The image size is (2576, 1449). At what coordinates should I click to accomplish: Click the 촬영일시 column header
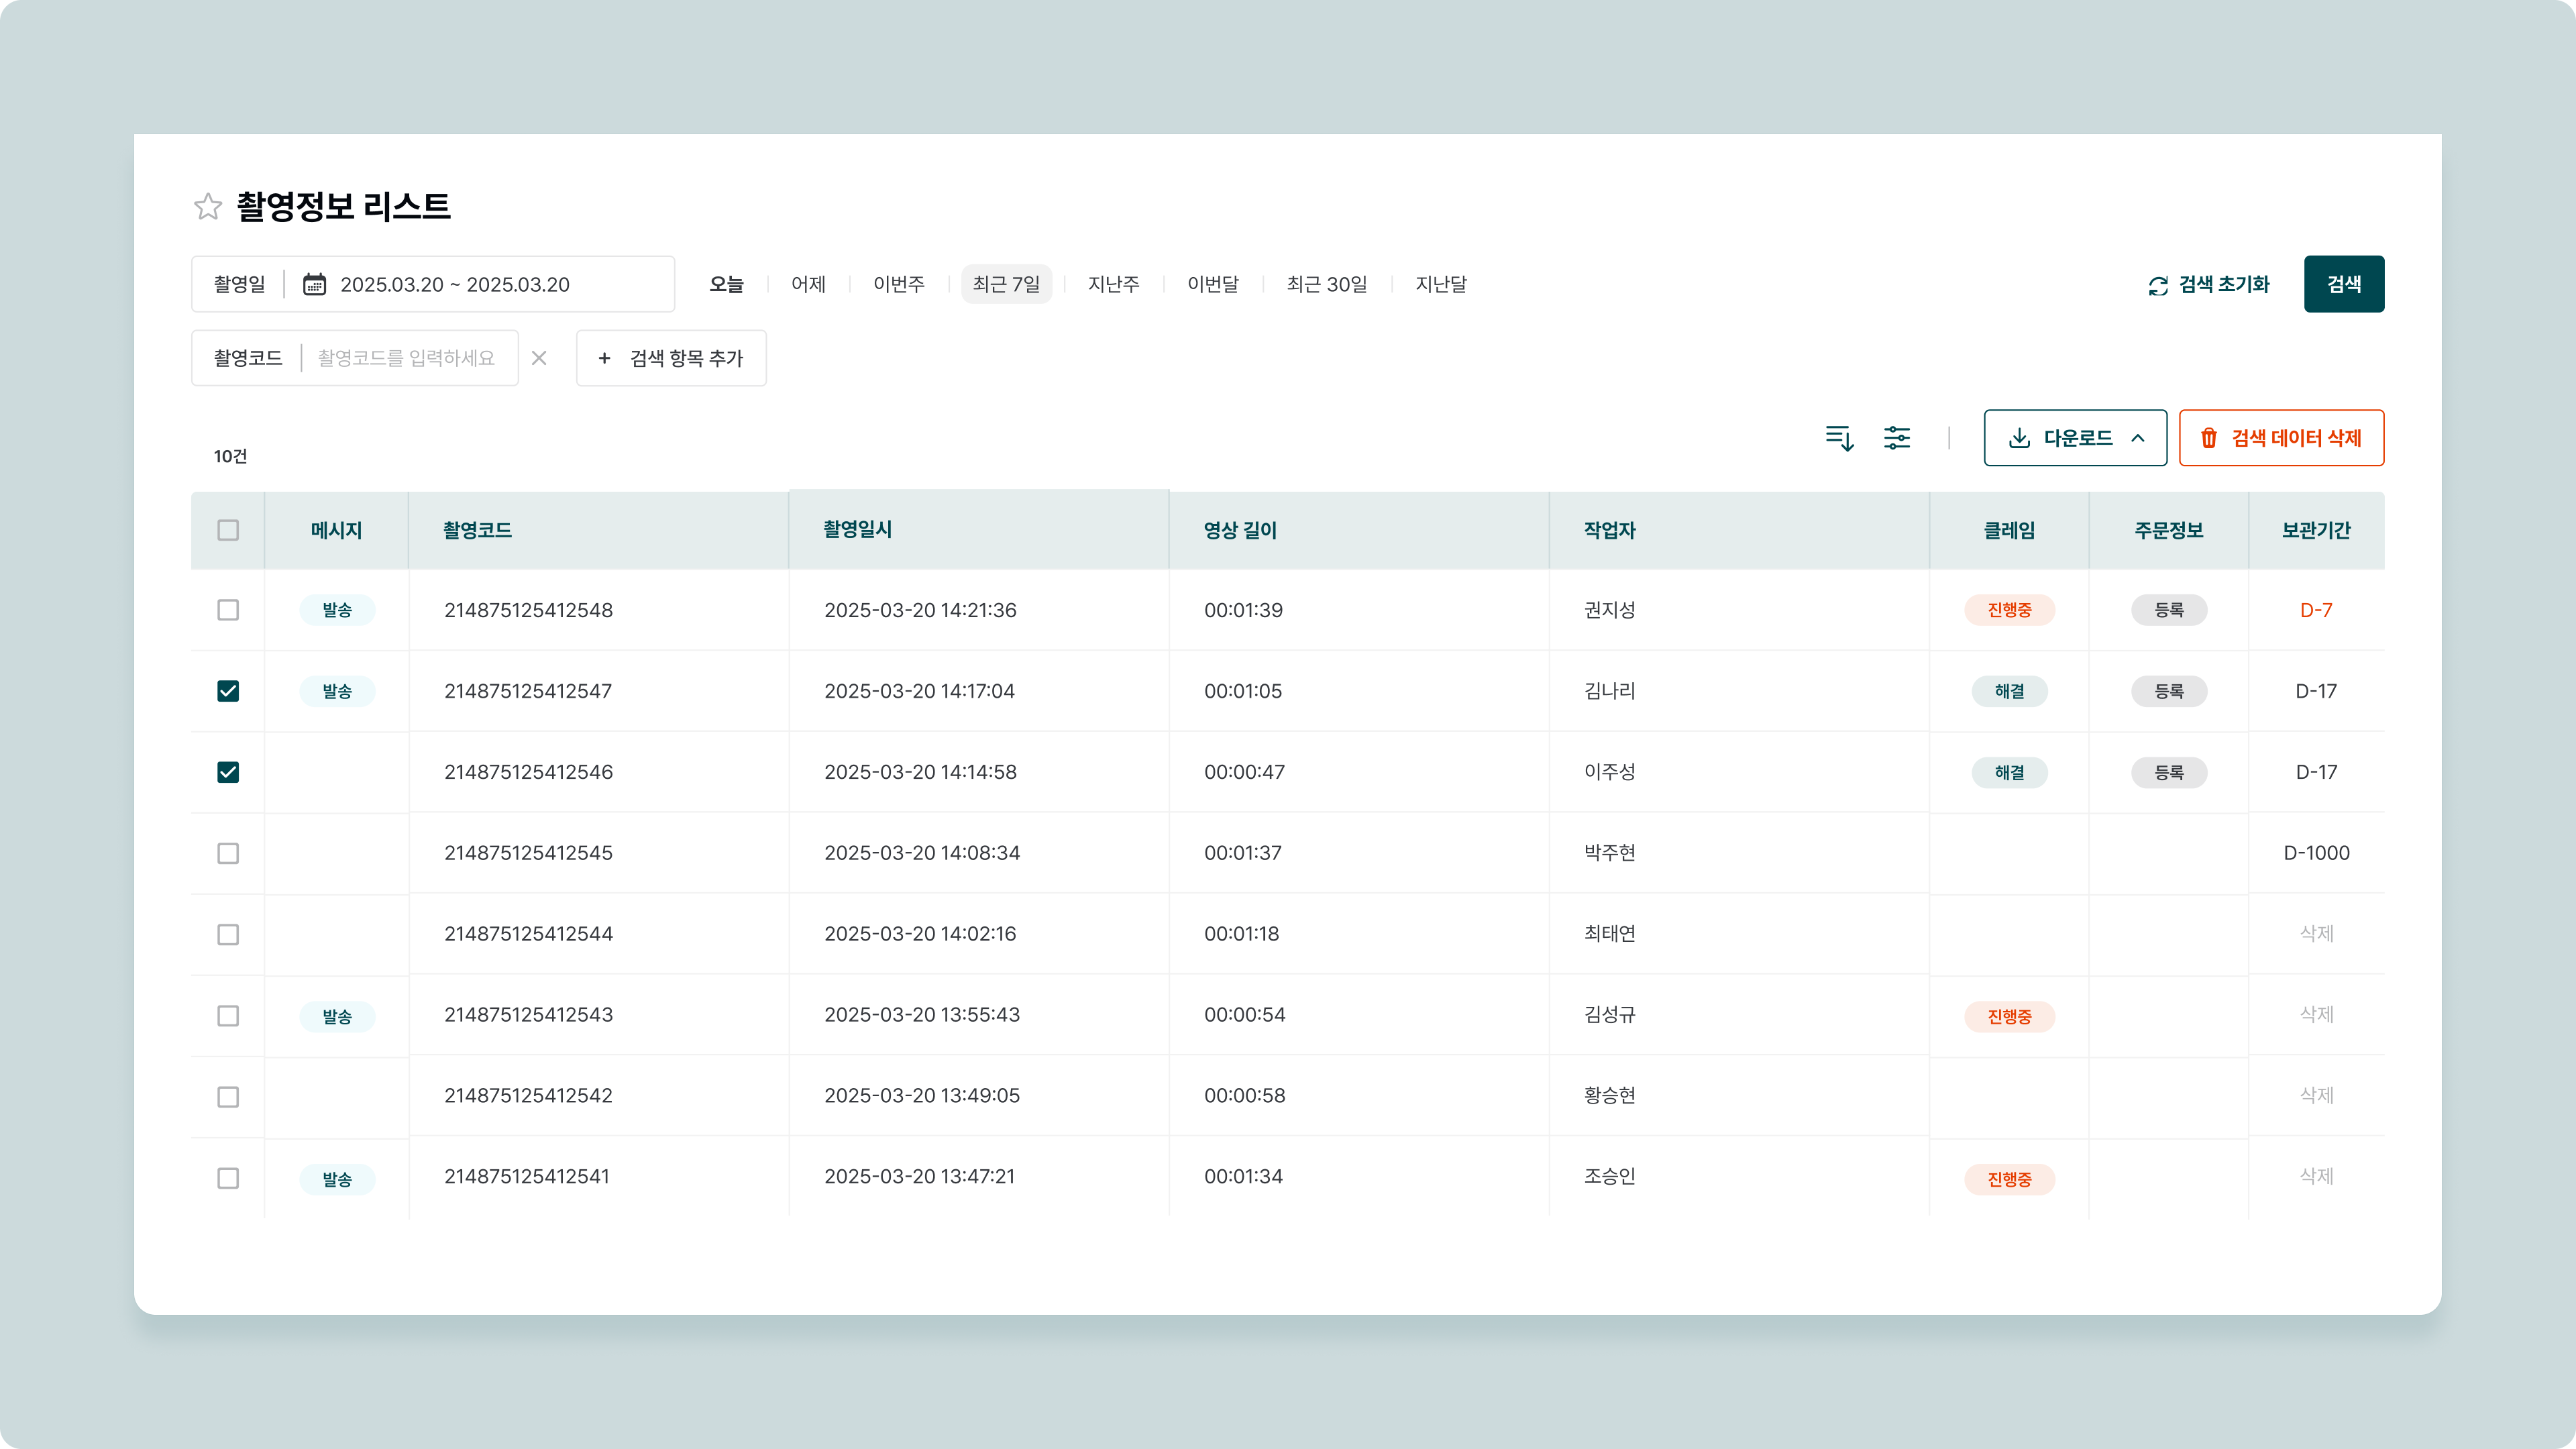857,529
